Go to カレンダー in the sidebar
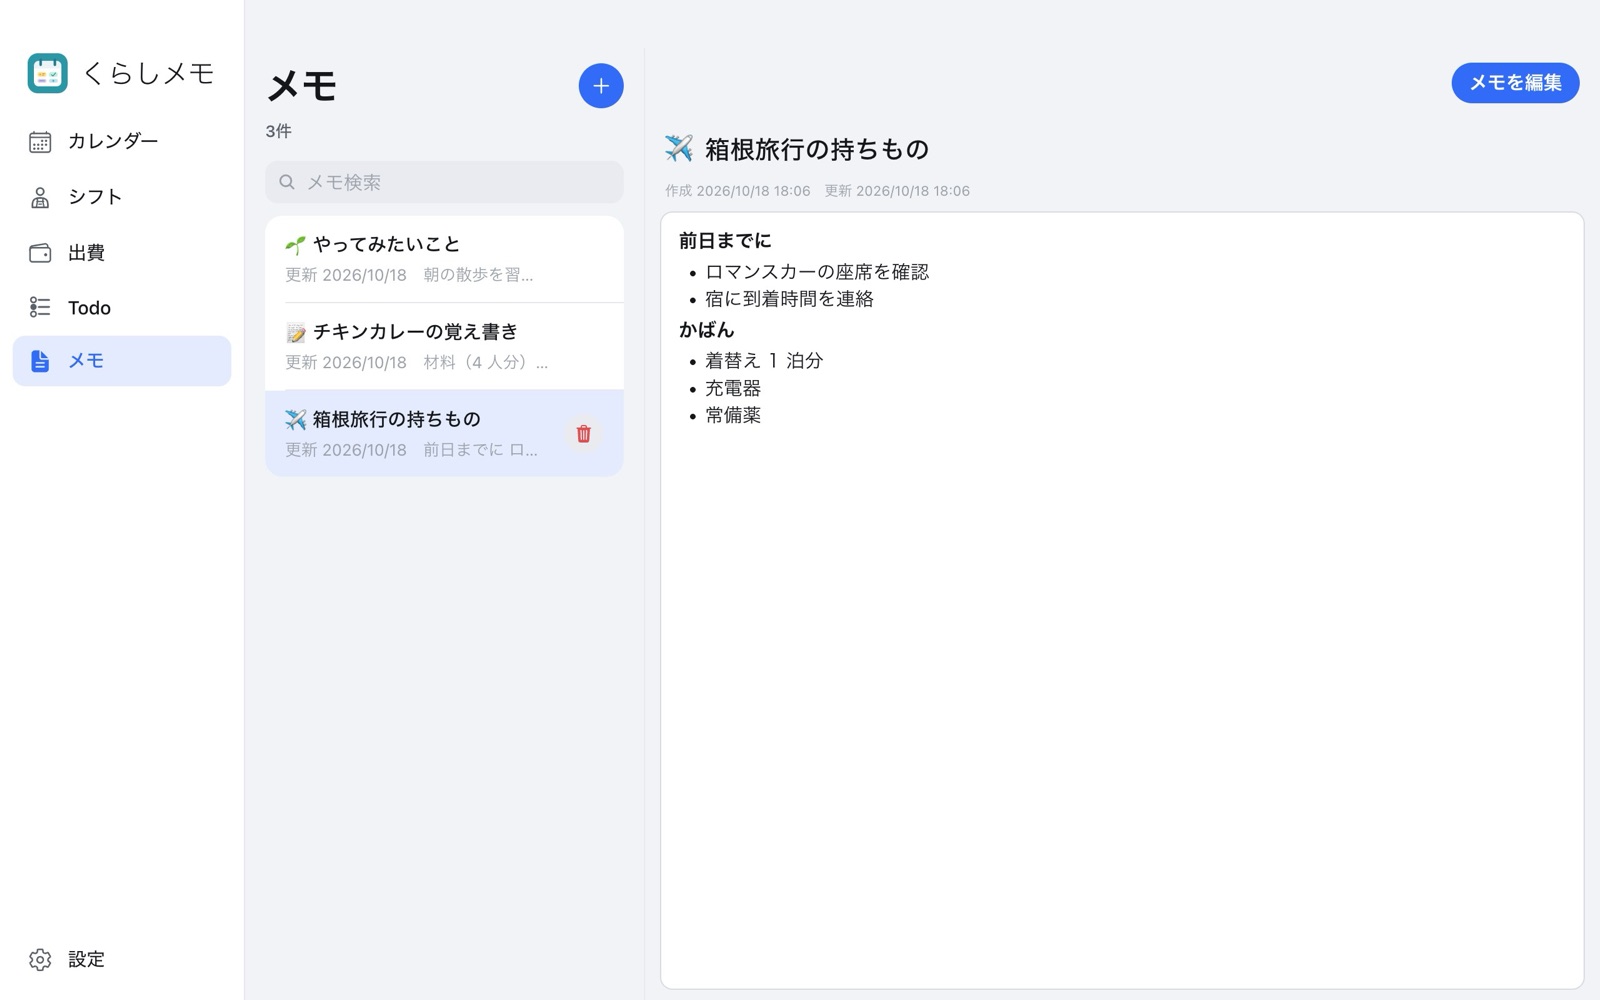The height and width of the screenshot is (1000, 1600). click(x=113, y=141)
